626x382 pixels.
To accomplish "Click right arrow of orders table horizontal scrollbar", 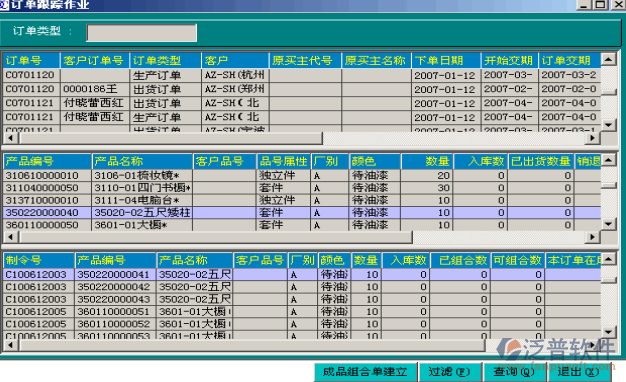I will (x=592, y=138).
